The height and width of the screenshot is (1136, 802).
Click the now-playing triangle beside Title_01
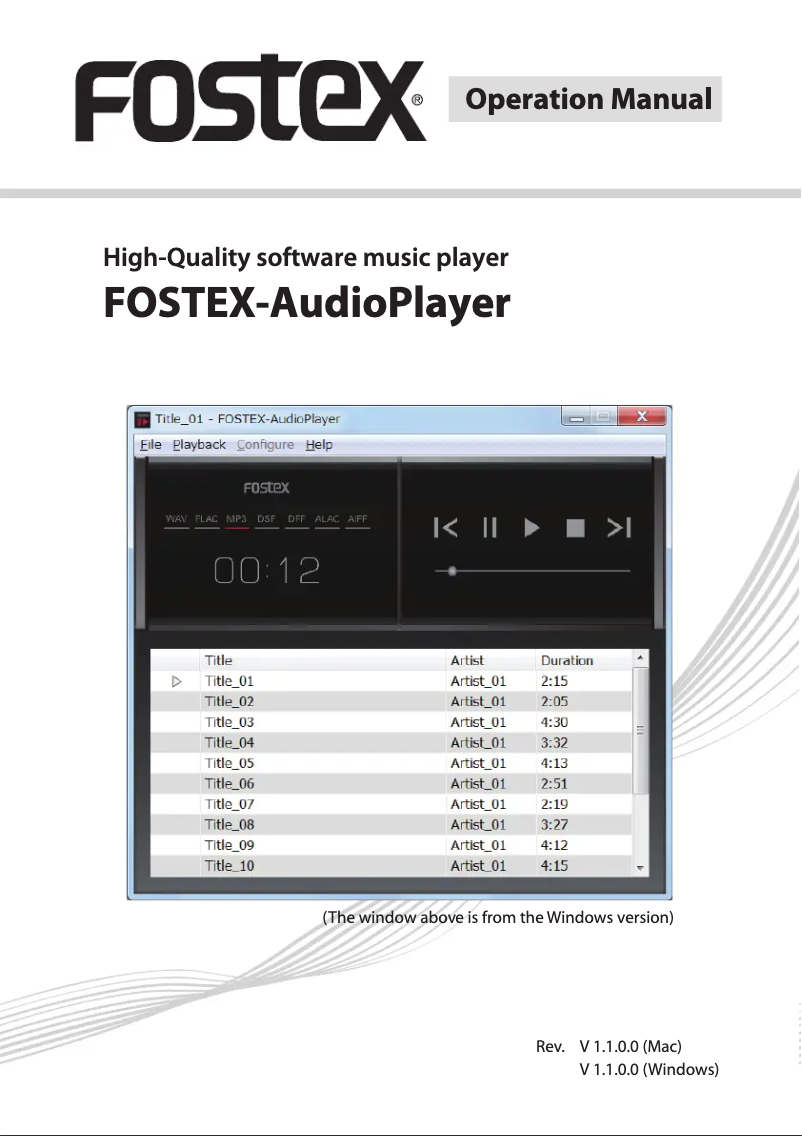pyautogui.click(x=177, y=681)
